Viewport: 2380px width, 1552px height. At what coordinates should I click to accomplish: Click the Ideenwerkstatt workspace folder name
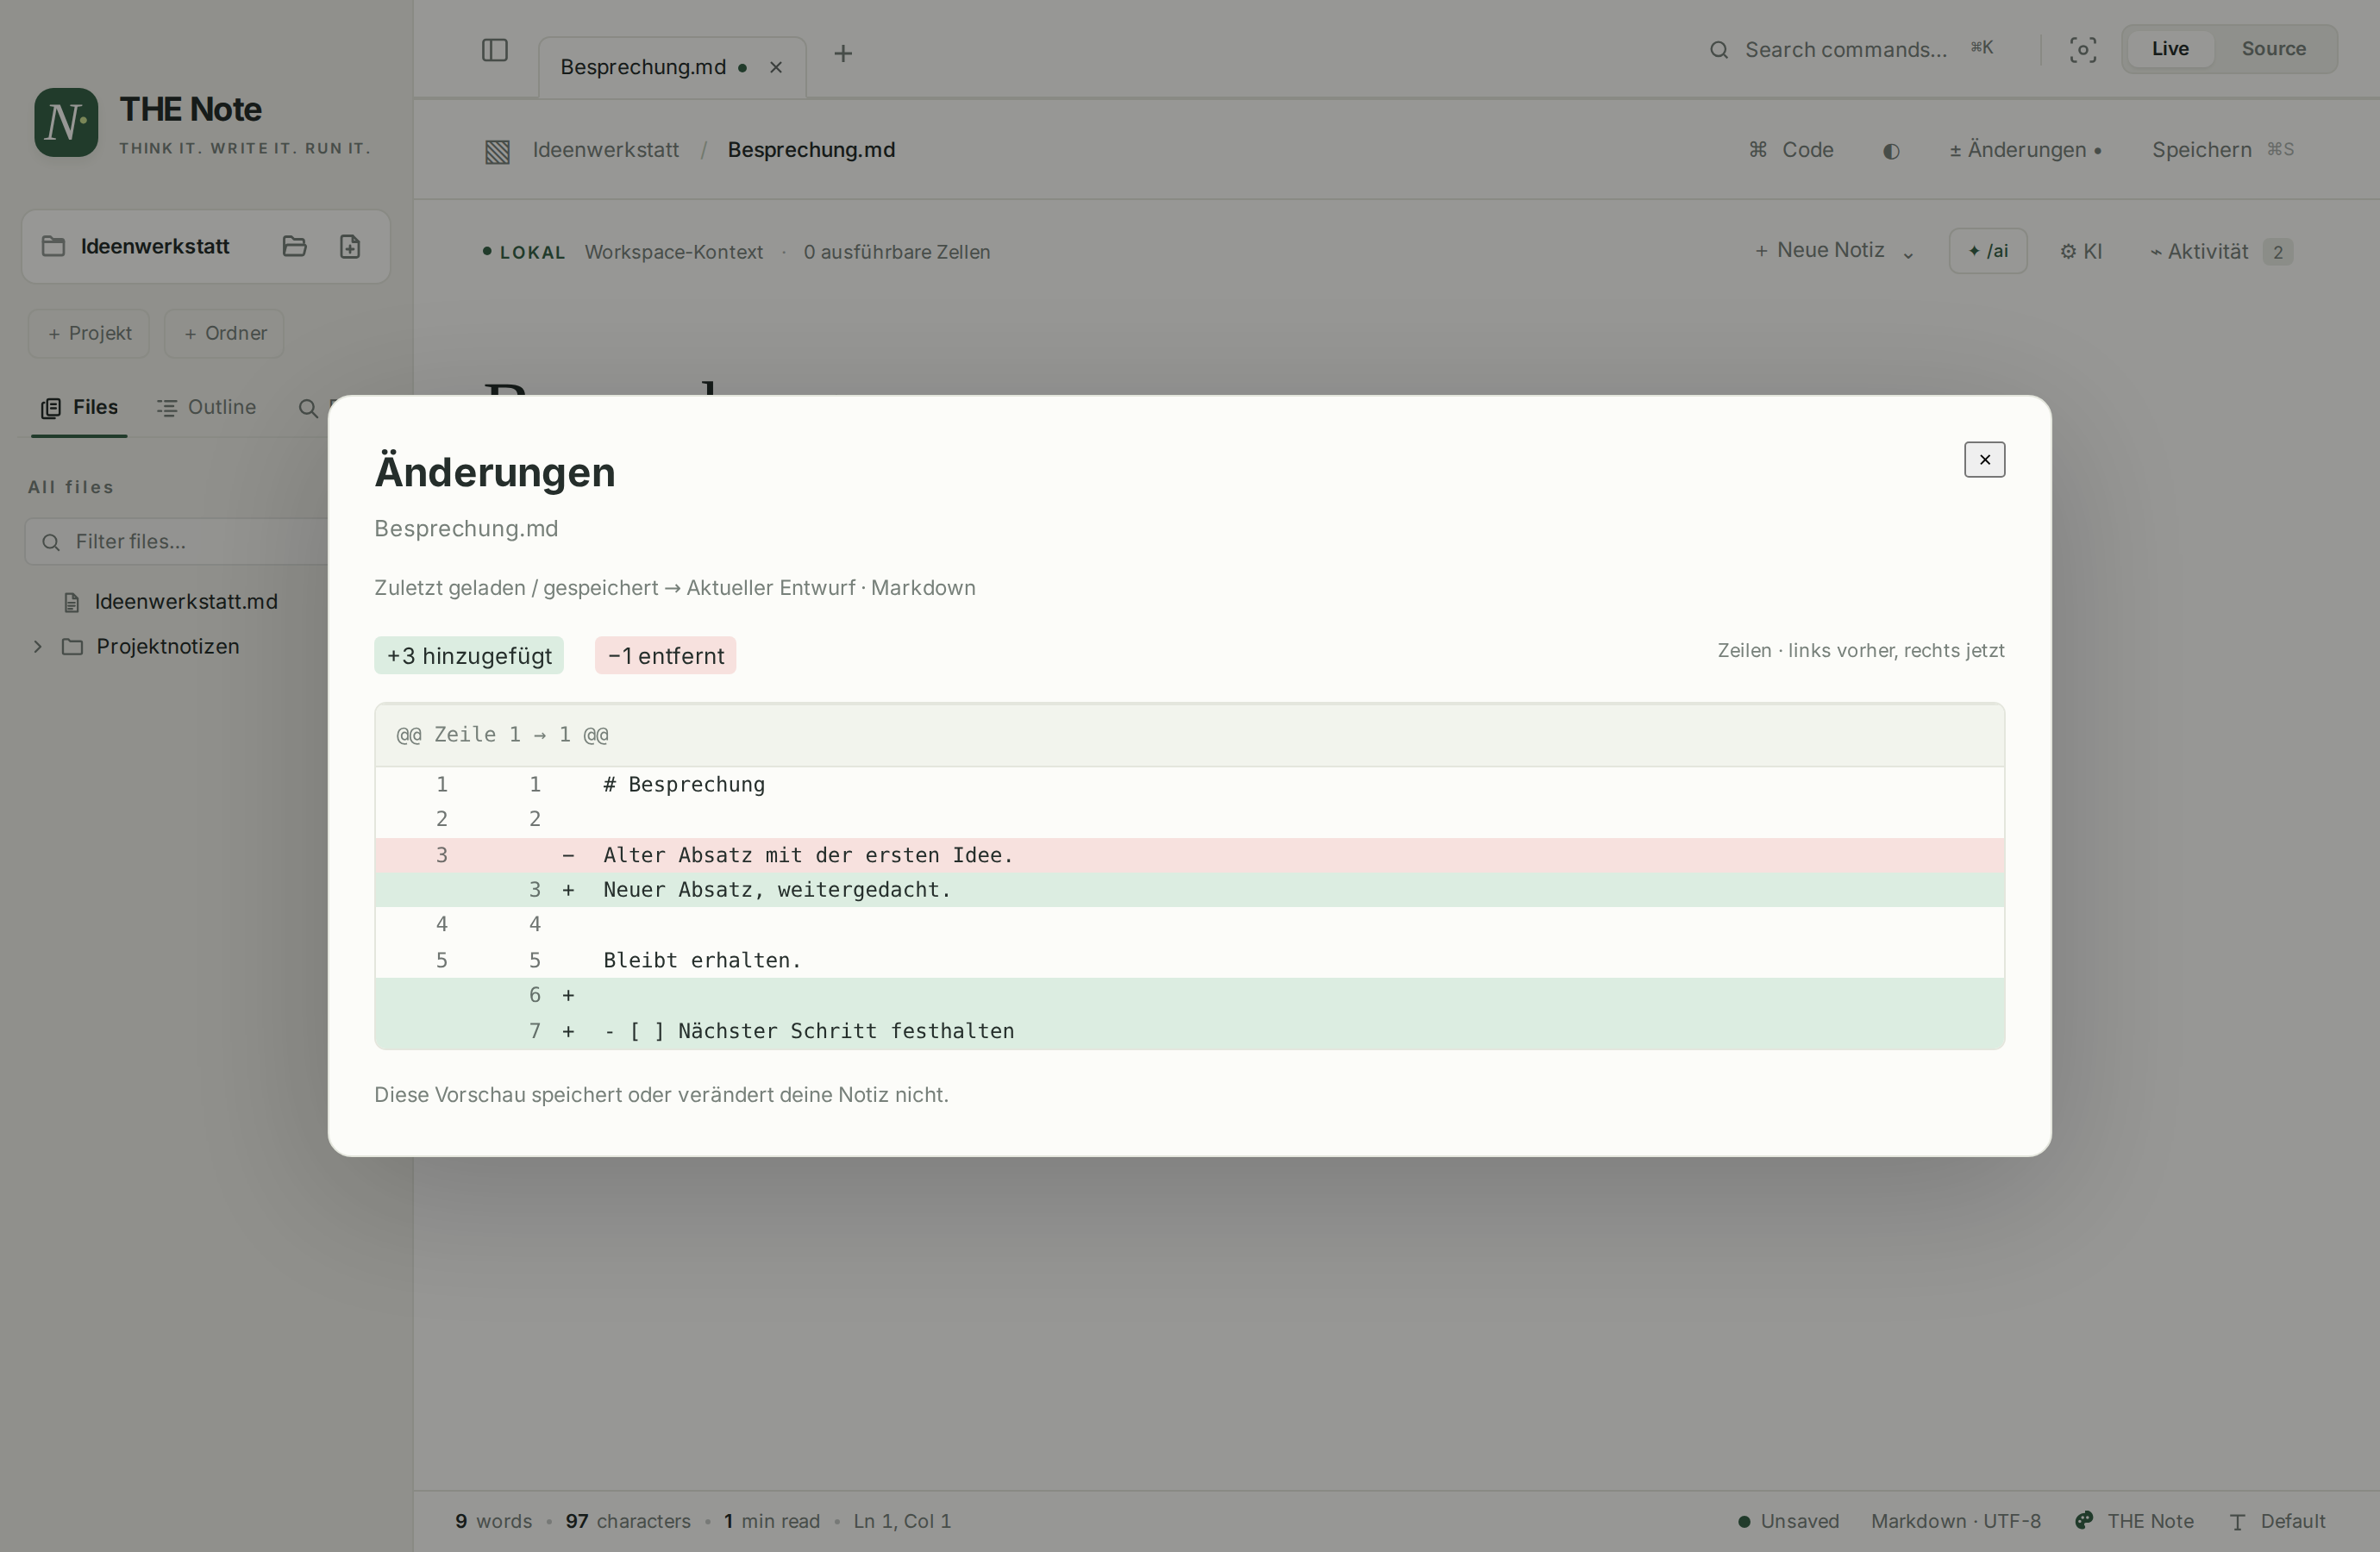click(155, 246)
